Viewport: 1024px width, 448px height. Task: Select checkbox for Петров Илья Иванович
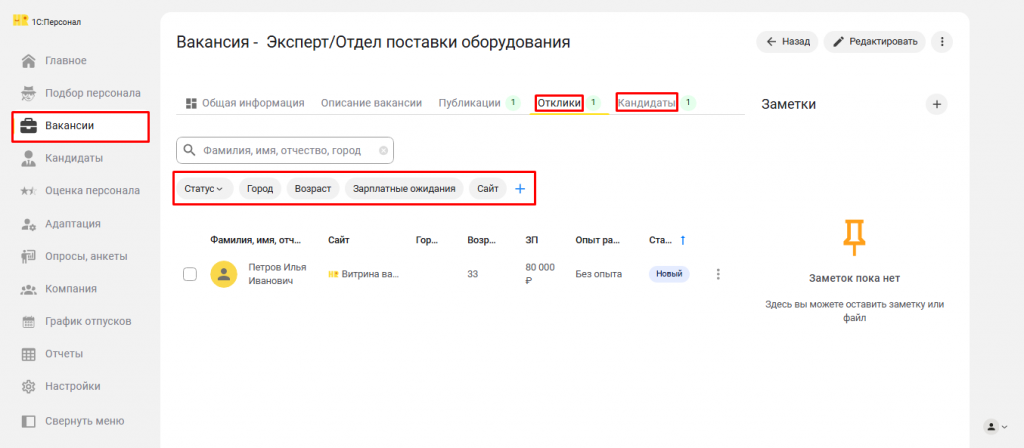click(x=190, y=274)
